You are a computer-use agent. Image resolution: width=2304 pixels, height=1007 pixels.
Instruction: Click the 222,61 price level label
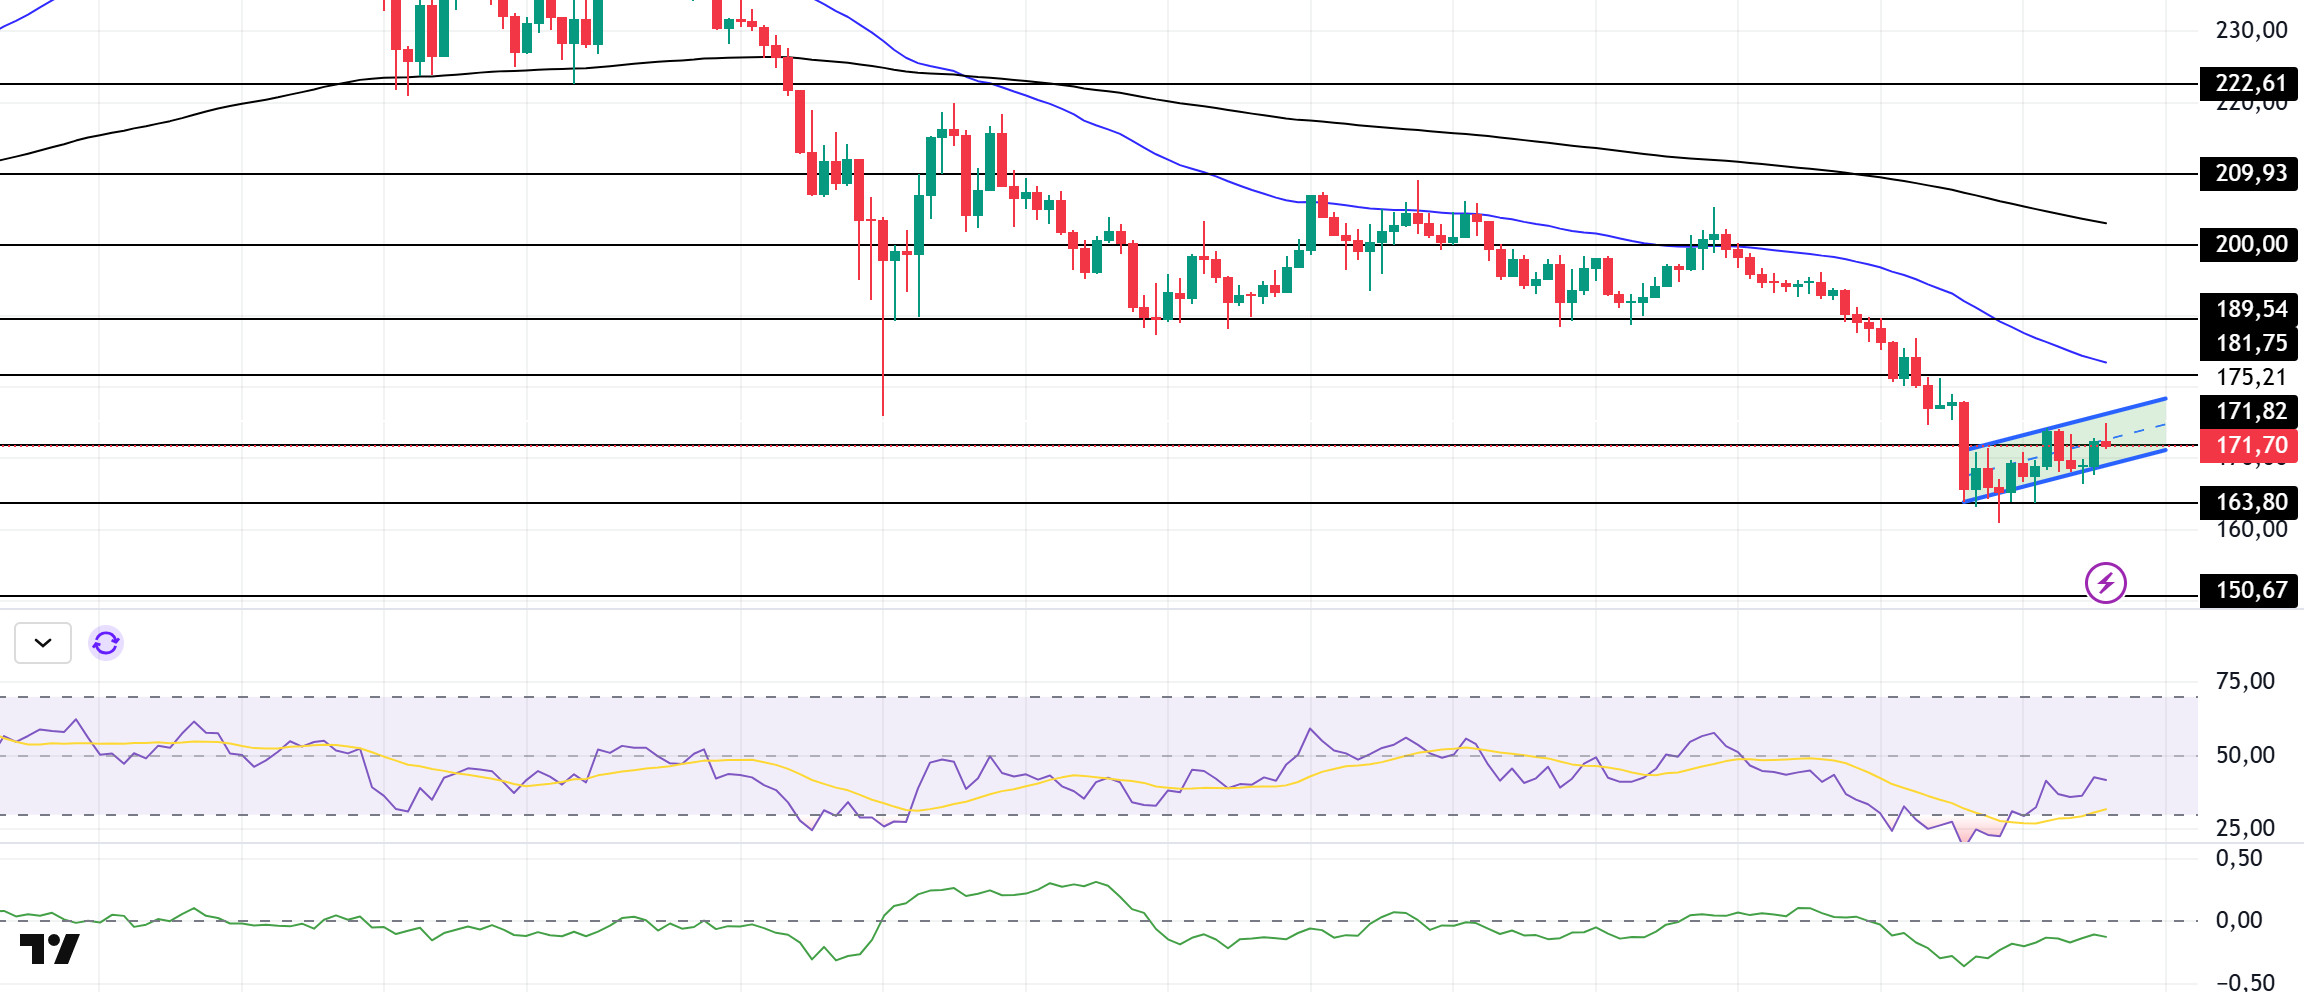(2249, 83)
